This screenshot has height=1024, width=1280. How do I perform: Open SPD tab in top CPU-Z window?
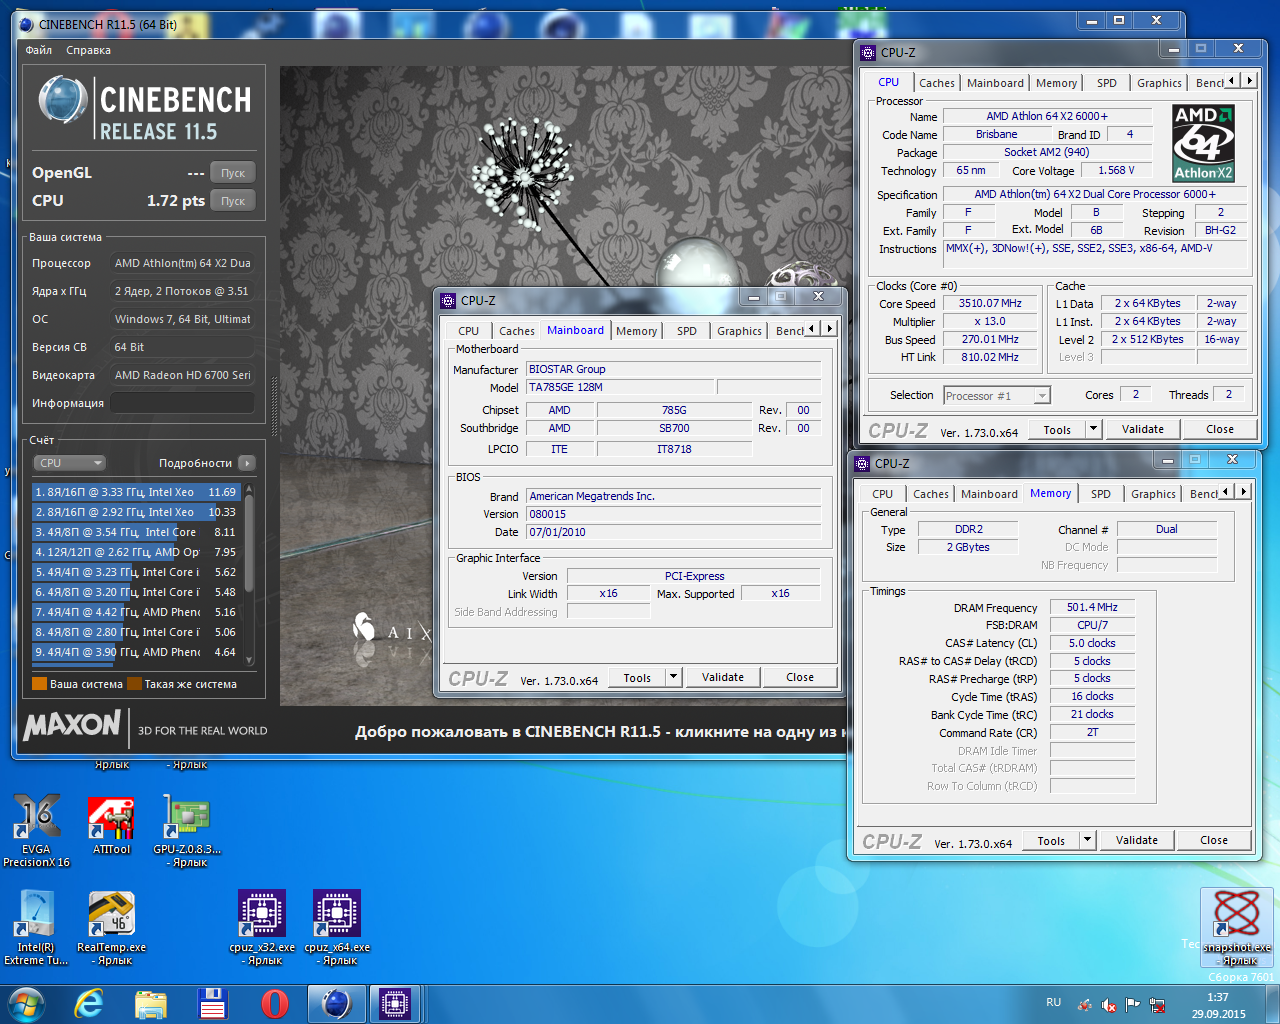click(x=1107, y=83)
